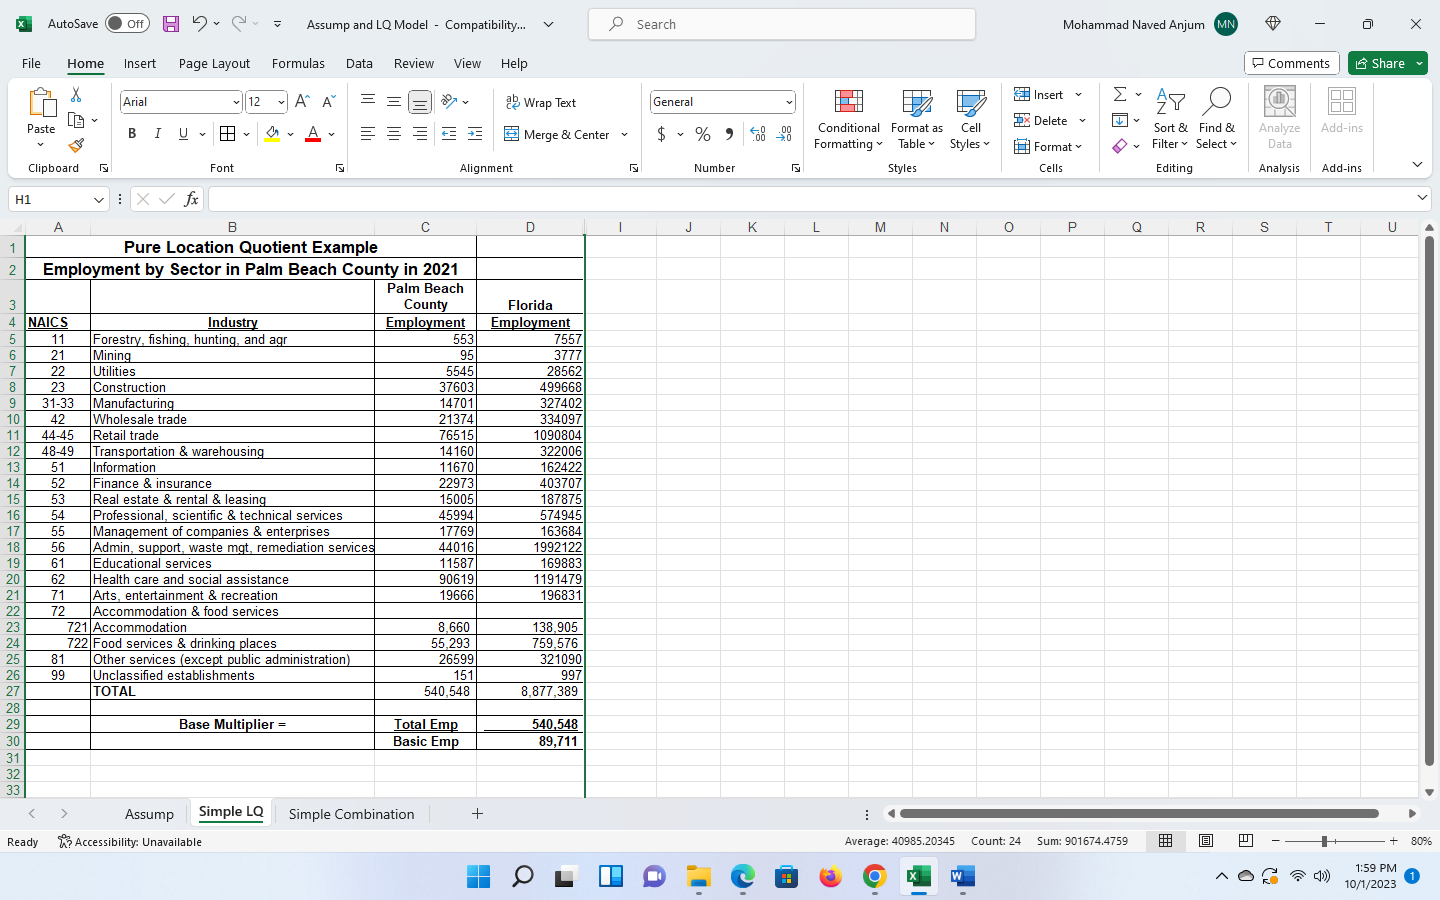Toggle Bold formatting
This screenshot has width=1440, height=900.
(x=132, y=134)
